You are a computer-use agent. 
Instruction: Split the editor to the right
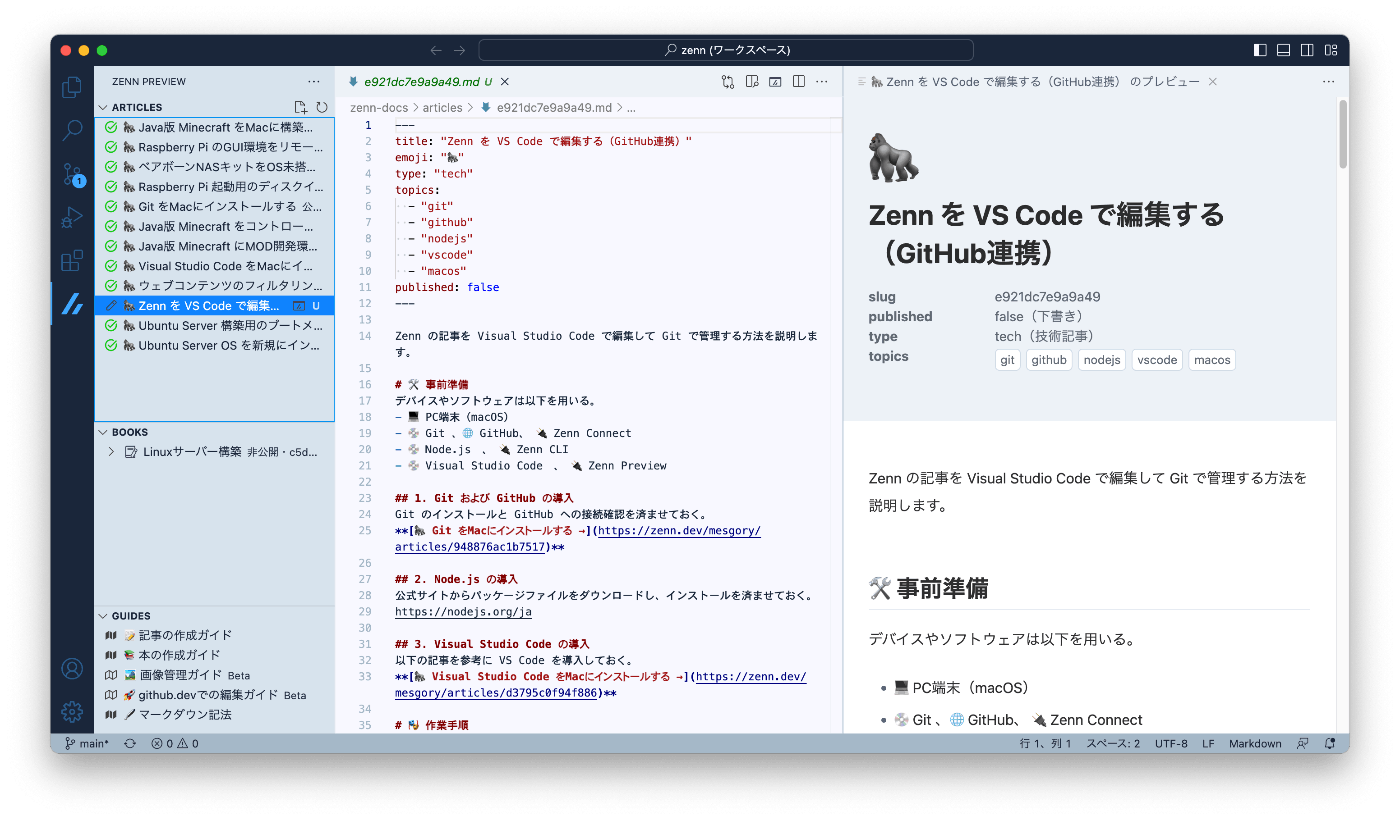point(798,82)
